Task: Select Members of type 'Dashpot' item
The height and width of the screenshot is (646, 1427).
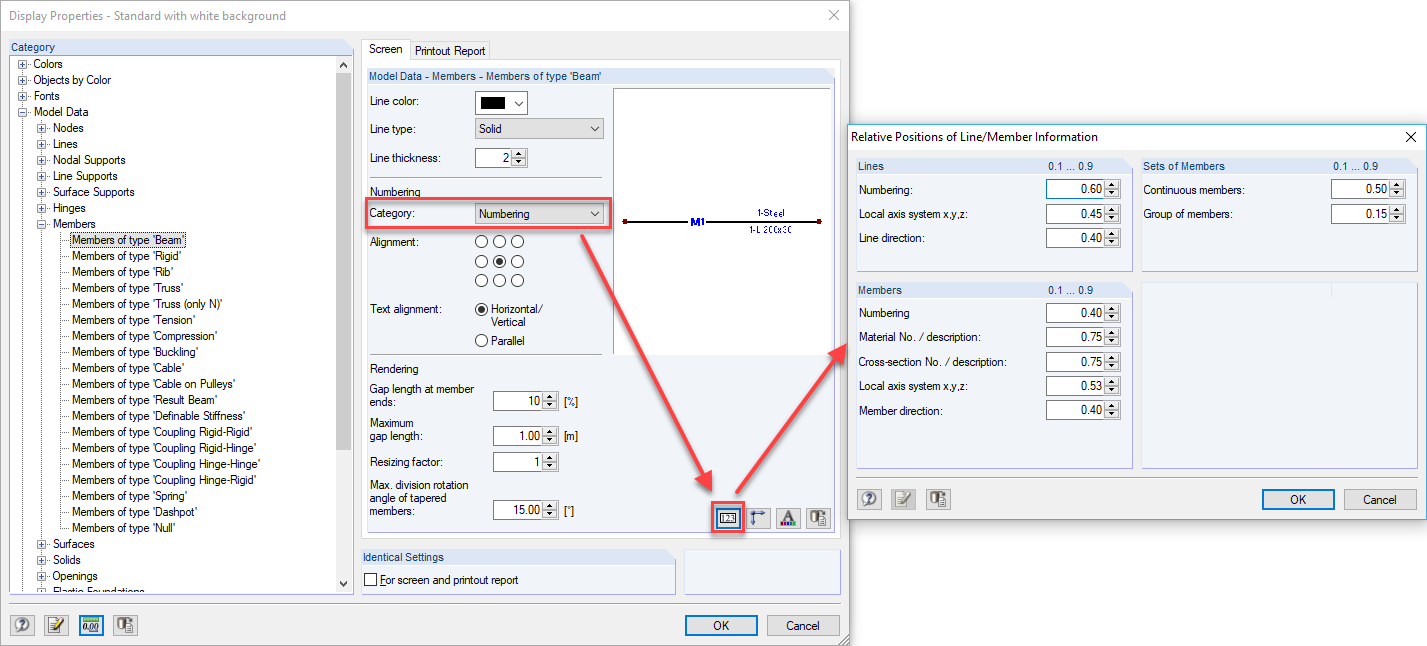Action: (x=135, y=512)
